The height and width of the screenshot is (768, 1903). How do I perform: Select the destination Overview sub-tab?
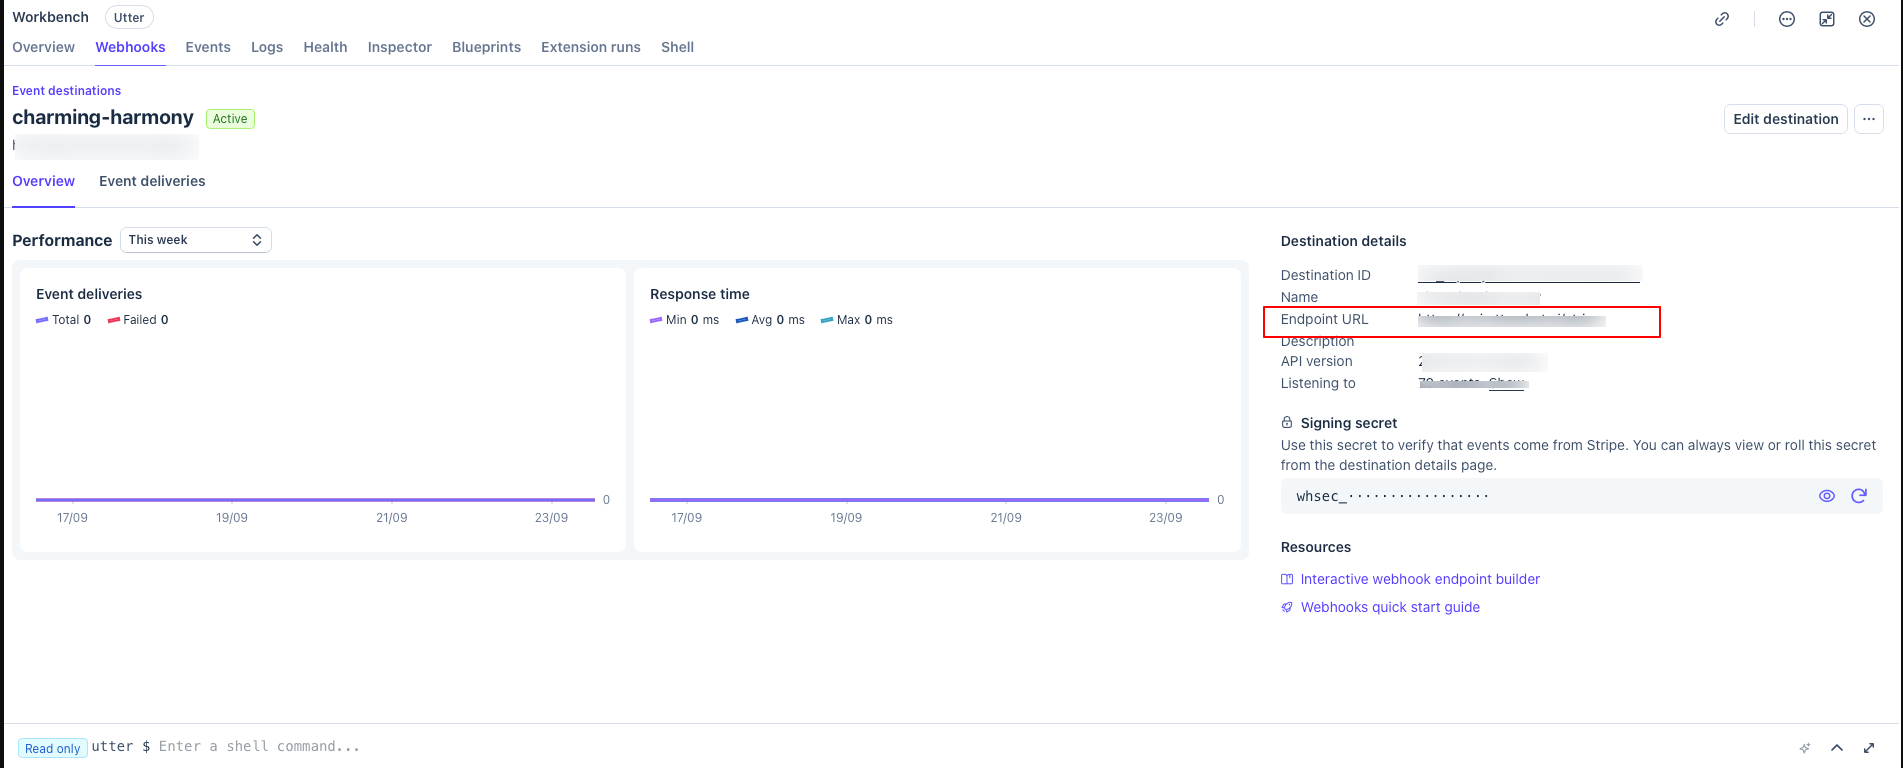pyautogui.click(x=43, y=181)
